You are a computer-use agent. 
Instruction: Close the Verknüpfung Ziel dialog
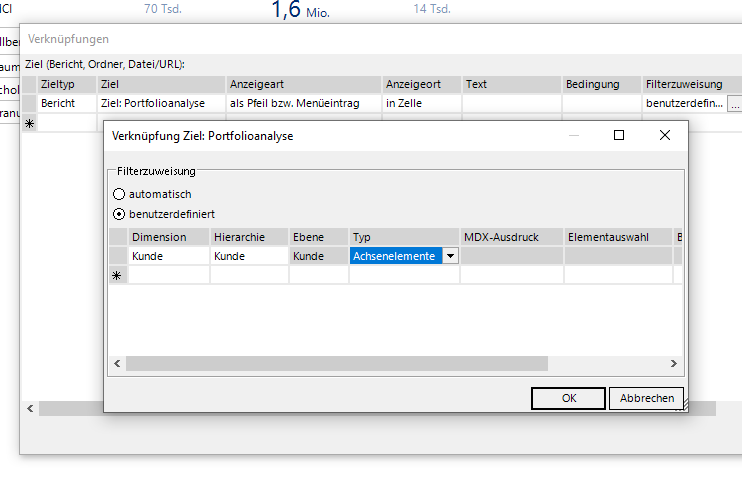coord(664,135)
